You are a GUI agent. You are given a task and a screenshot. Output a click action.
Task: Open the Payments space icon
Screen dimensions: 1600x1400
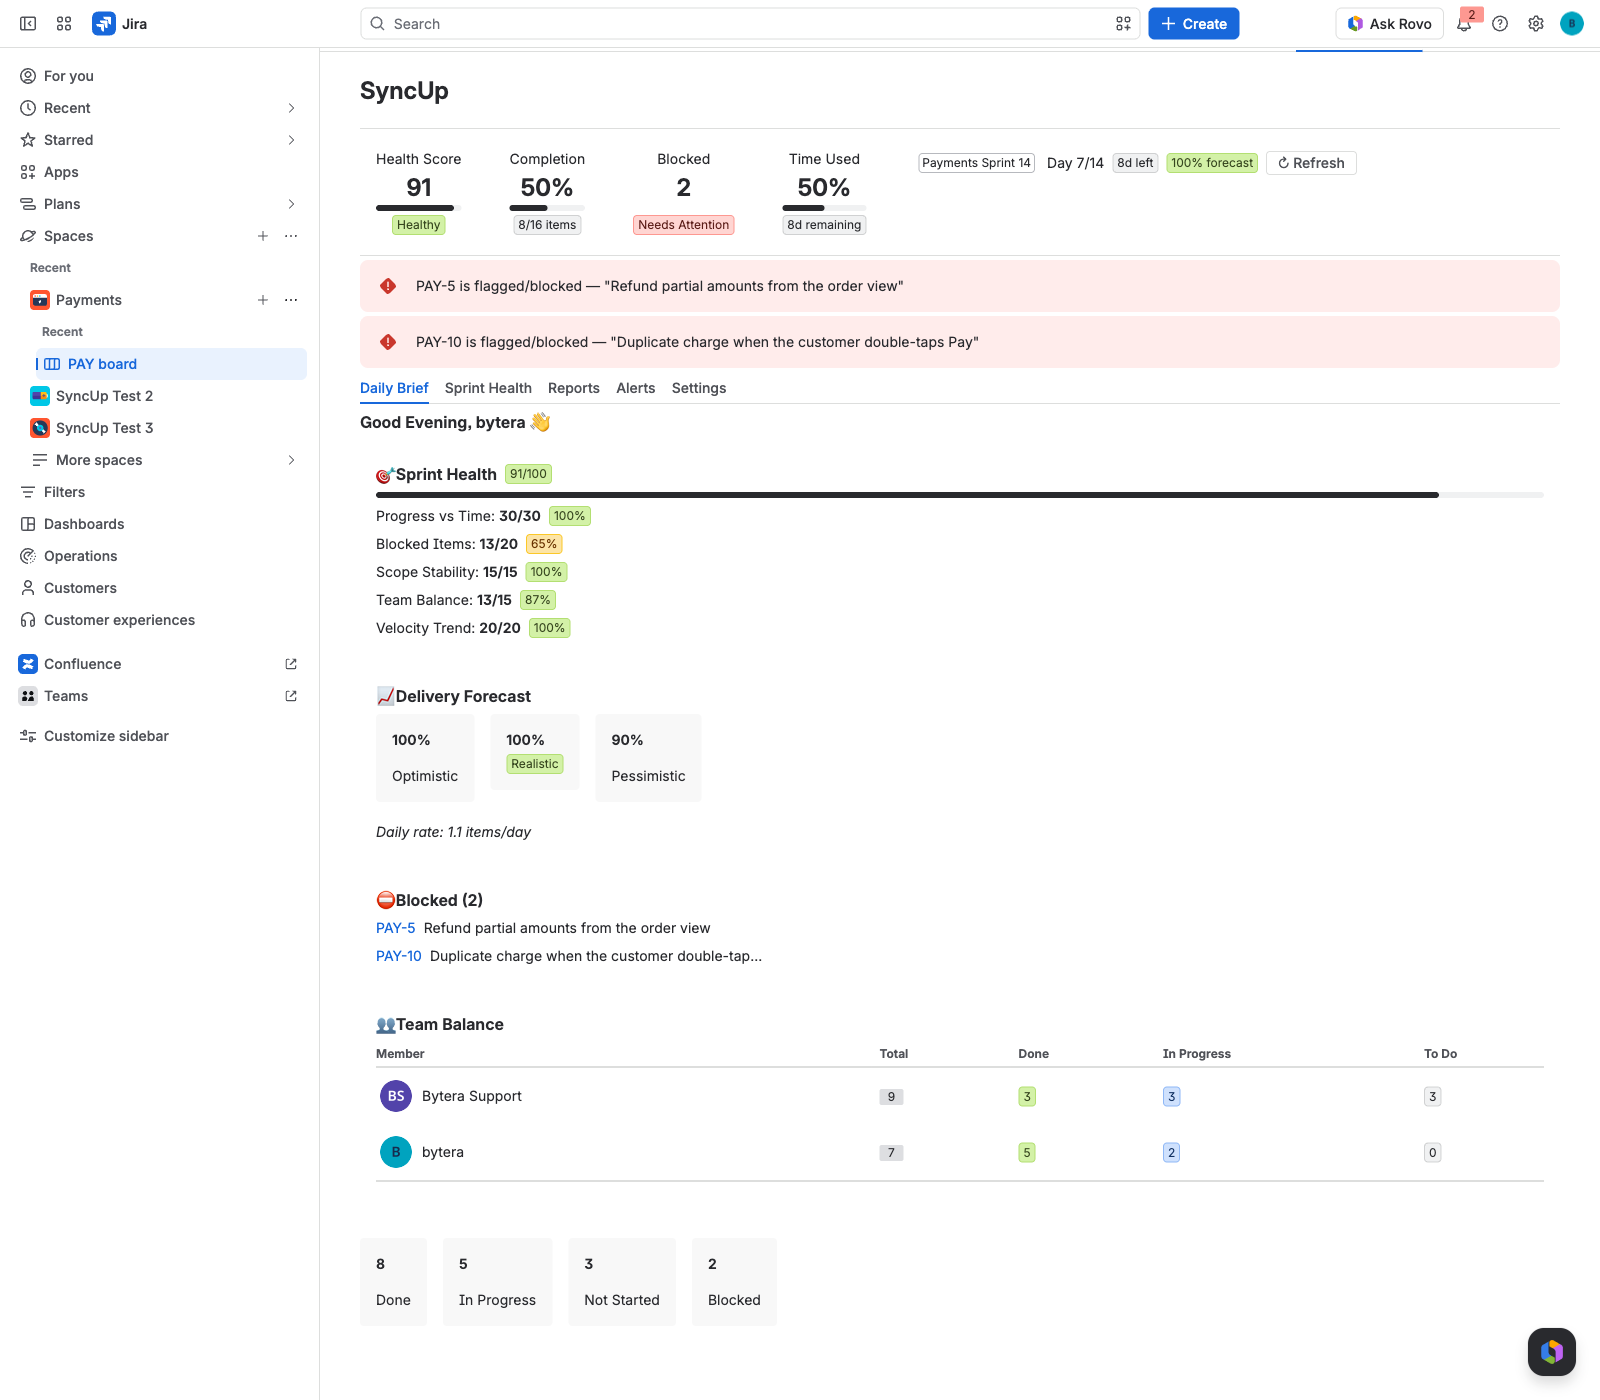tap(40, 300)
